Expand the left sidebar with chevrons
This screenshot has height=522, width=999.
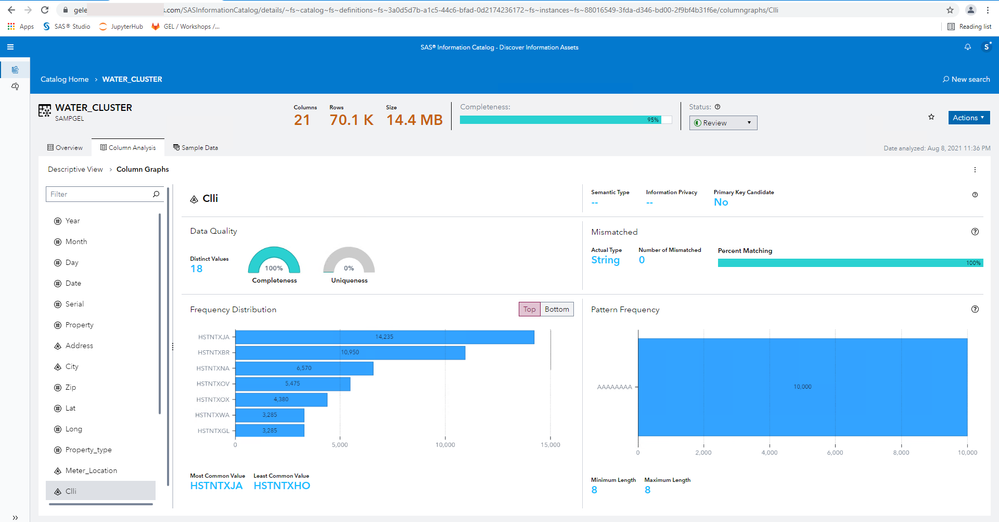point(14,517)
